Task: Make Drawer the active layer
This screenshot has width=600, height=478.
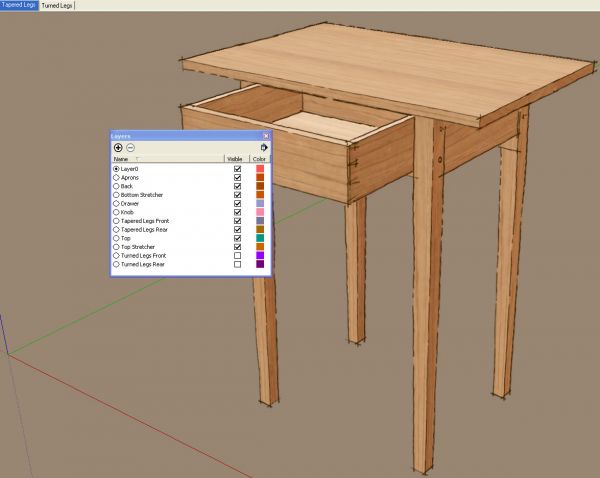Action: click(116, 204)
